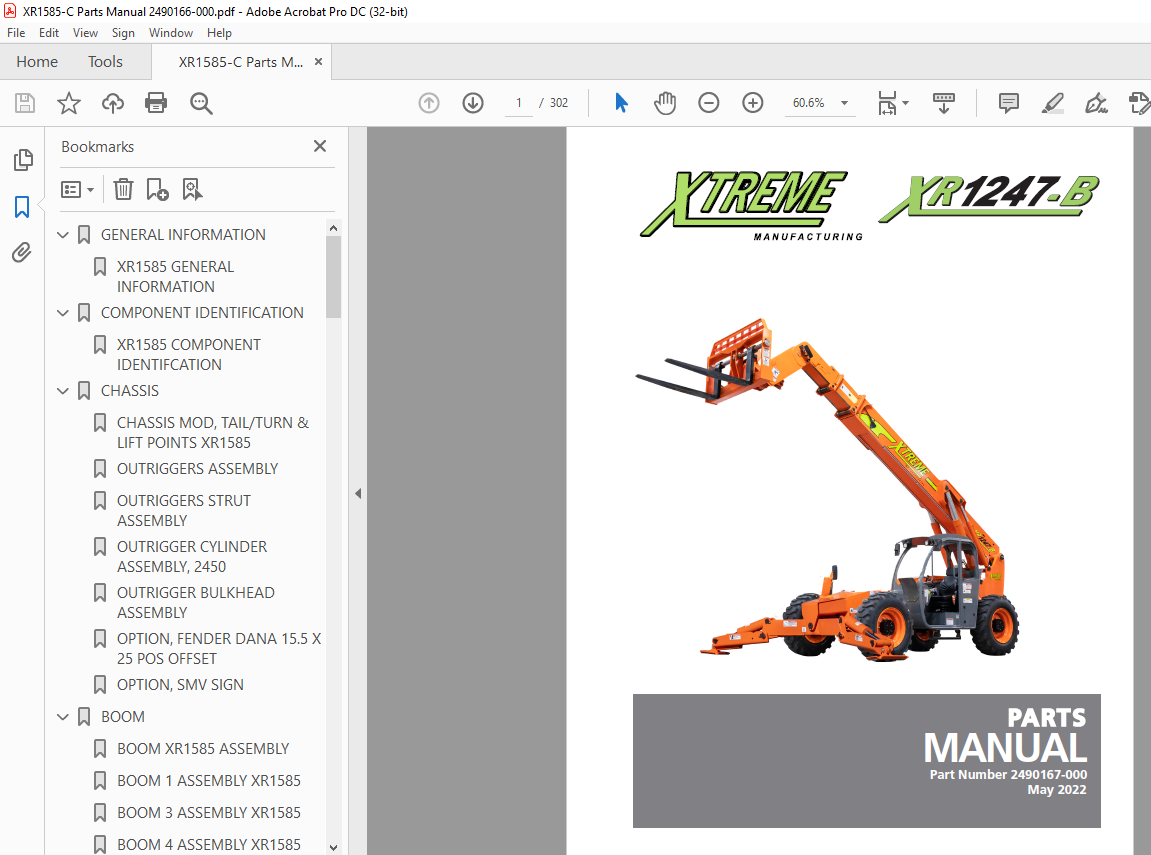Collapse GENERAL INFORMATION bookmark group

[x=63, y=235]
